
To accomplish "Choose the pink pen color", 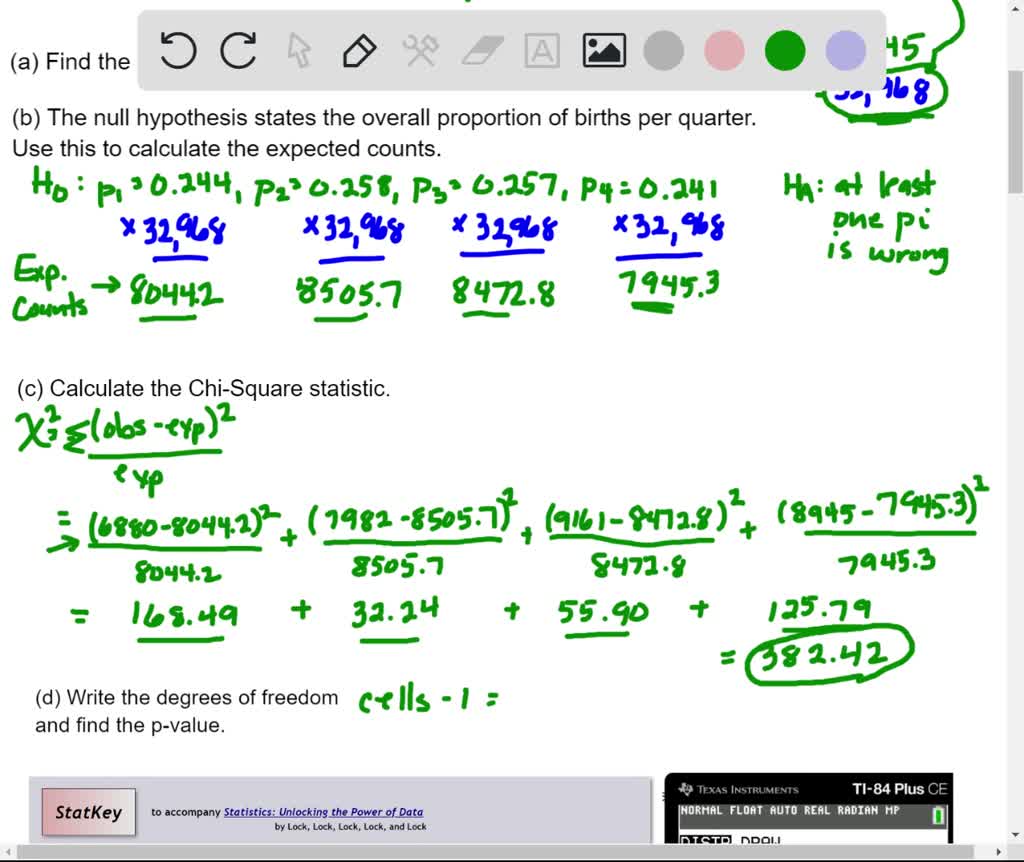I will tap(724, 51).
